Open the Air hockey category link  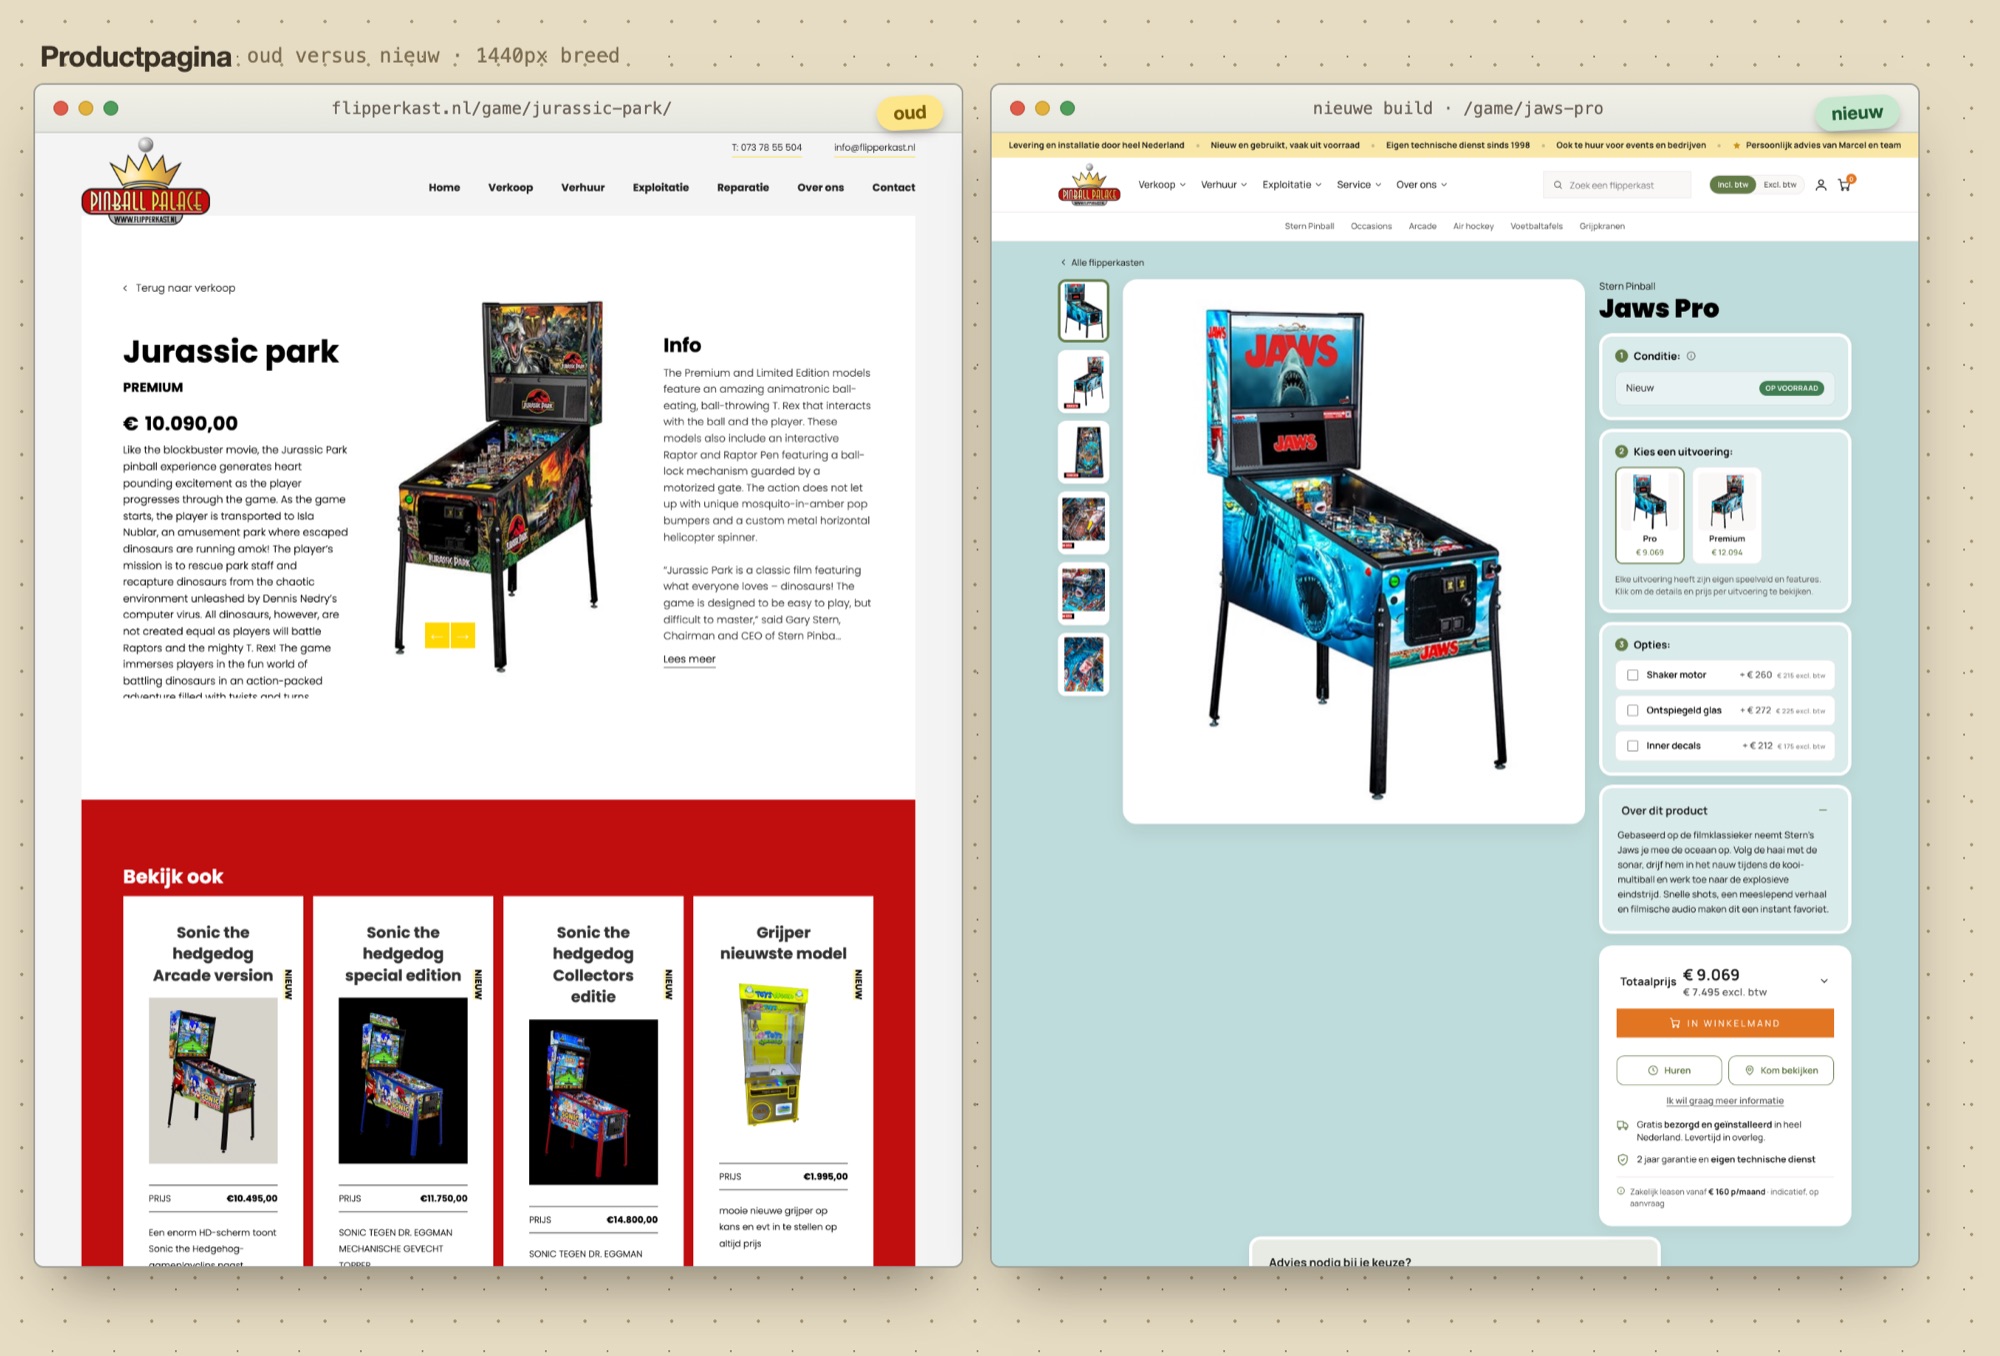click(x=1473, y=227)
